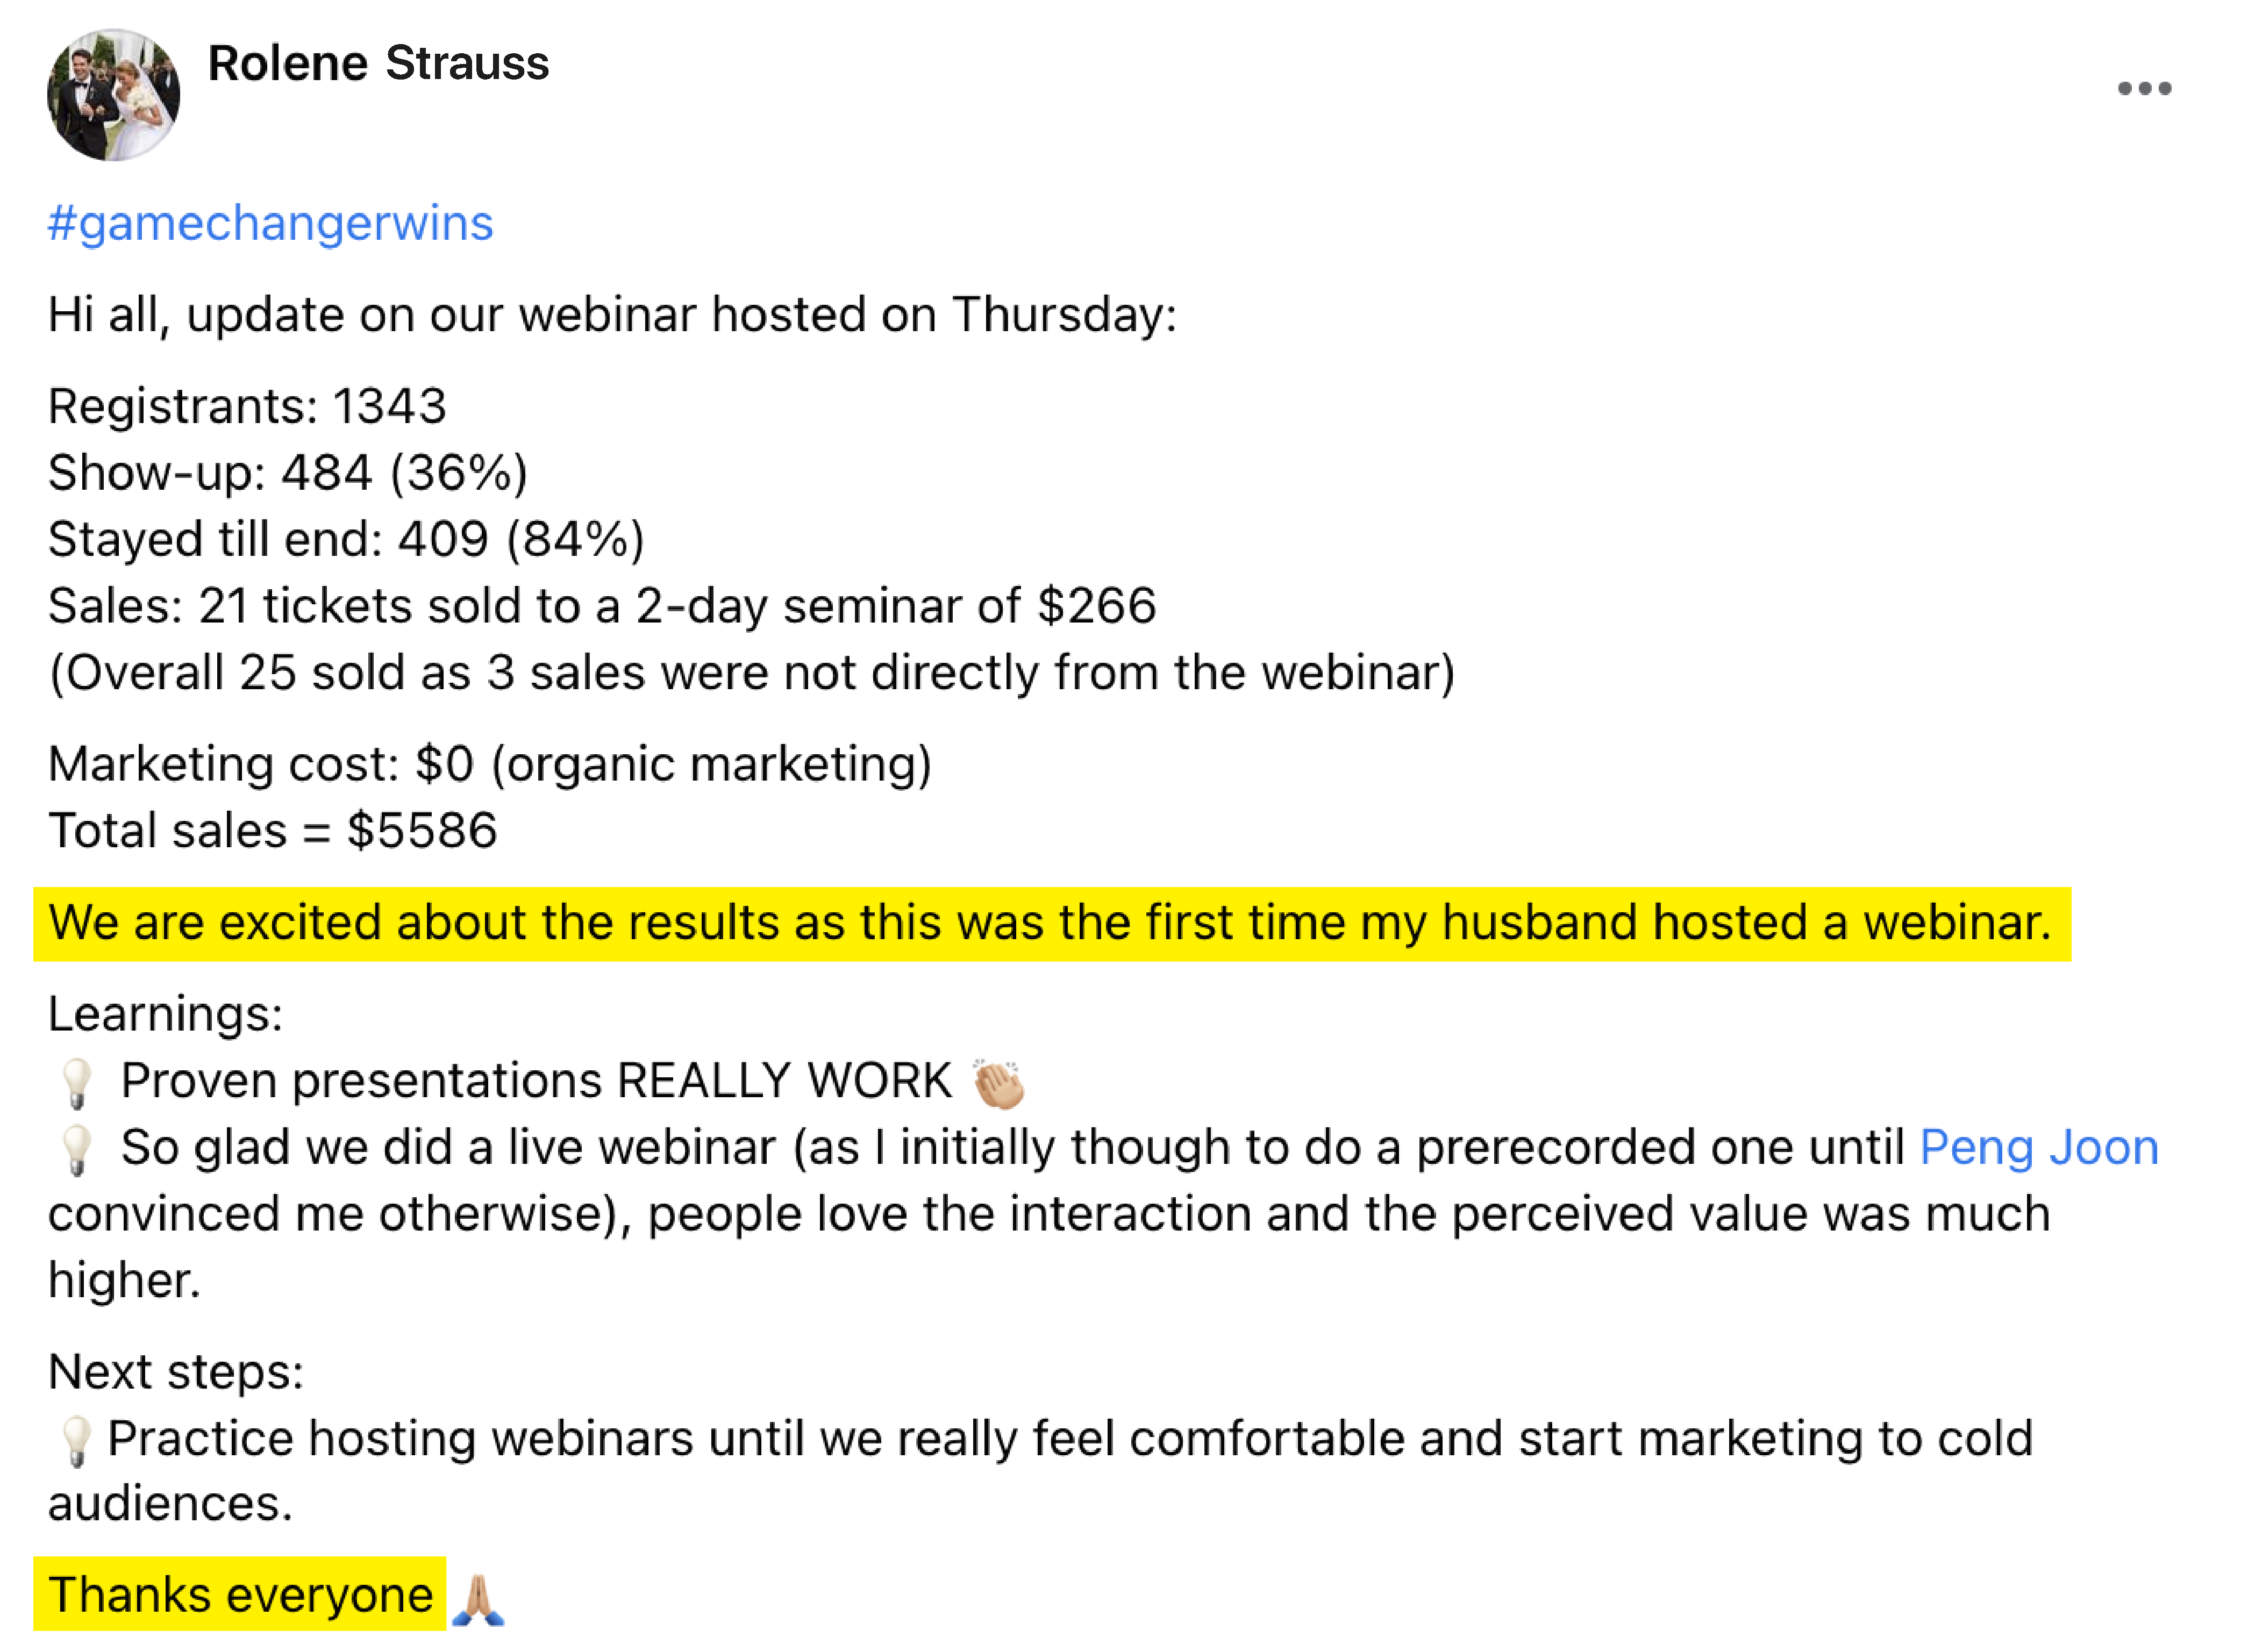2241x1652 pixels.
Task: Click the highlighted sentence about husband's first webinar
Action: point(1050,922)
